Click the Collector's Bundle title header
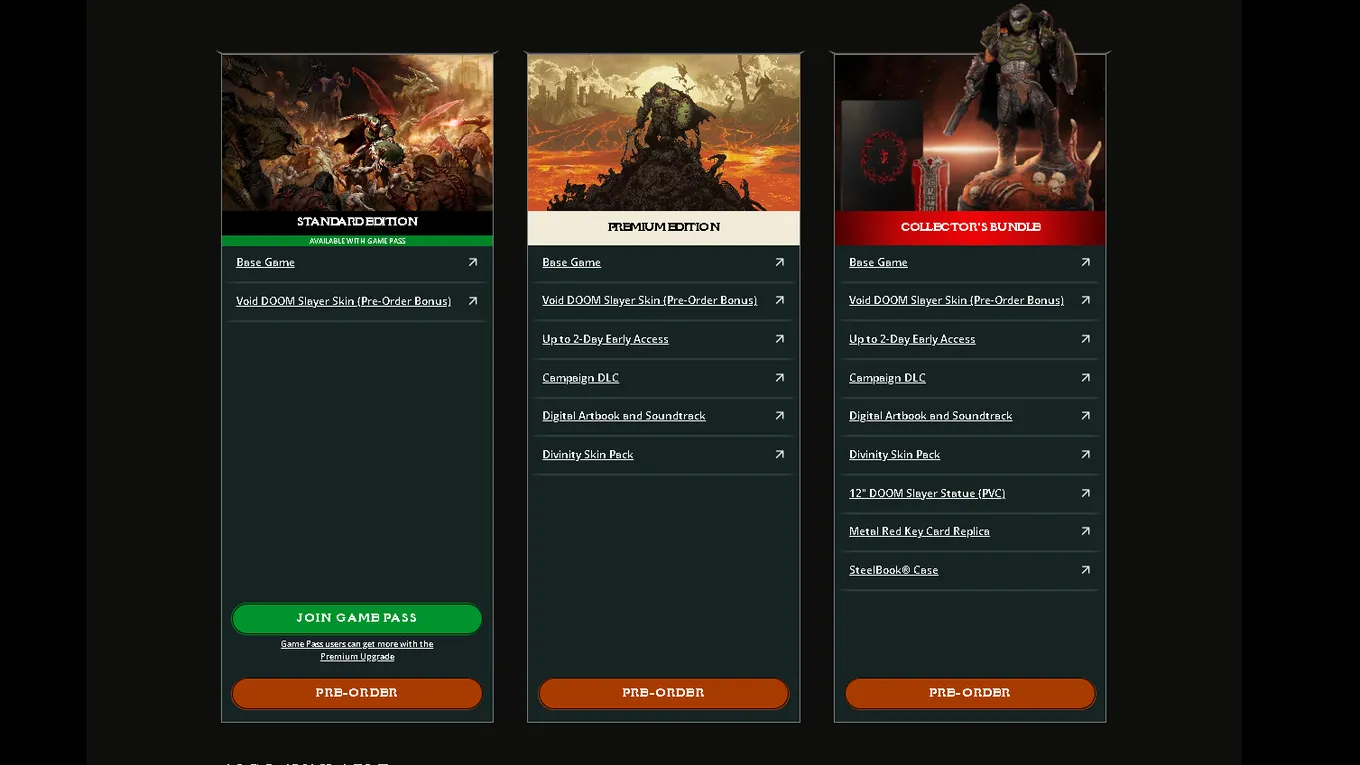The width and height of the screenshot is (1360, 765). coord(970,227)
